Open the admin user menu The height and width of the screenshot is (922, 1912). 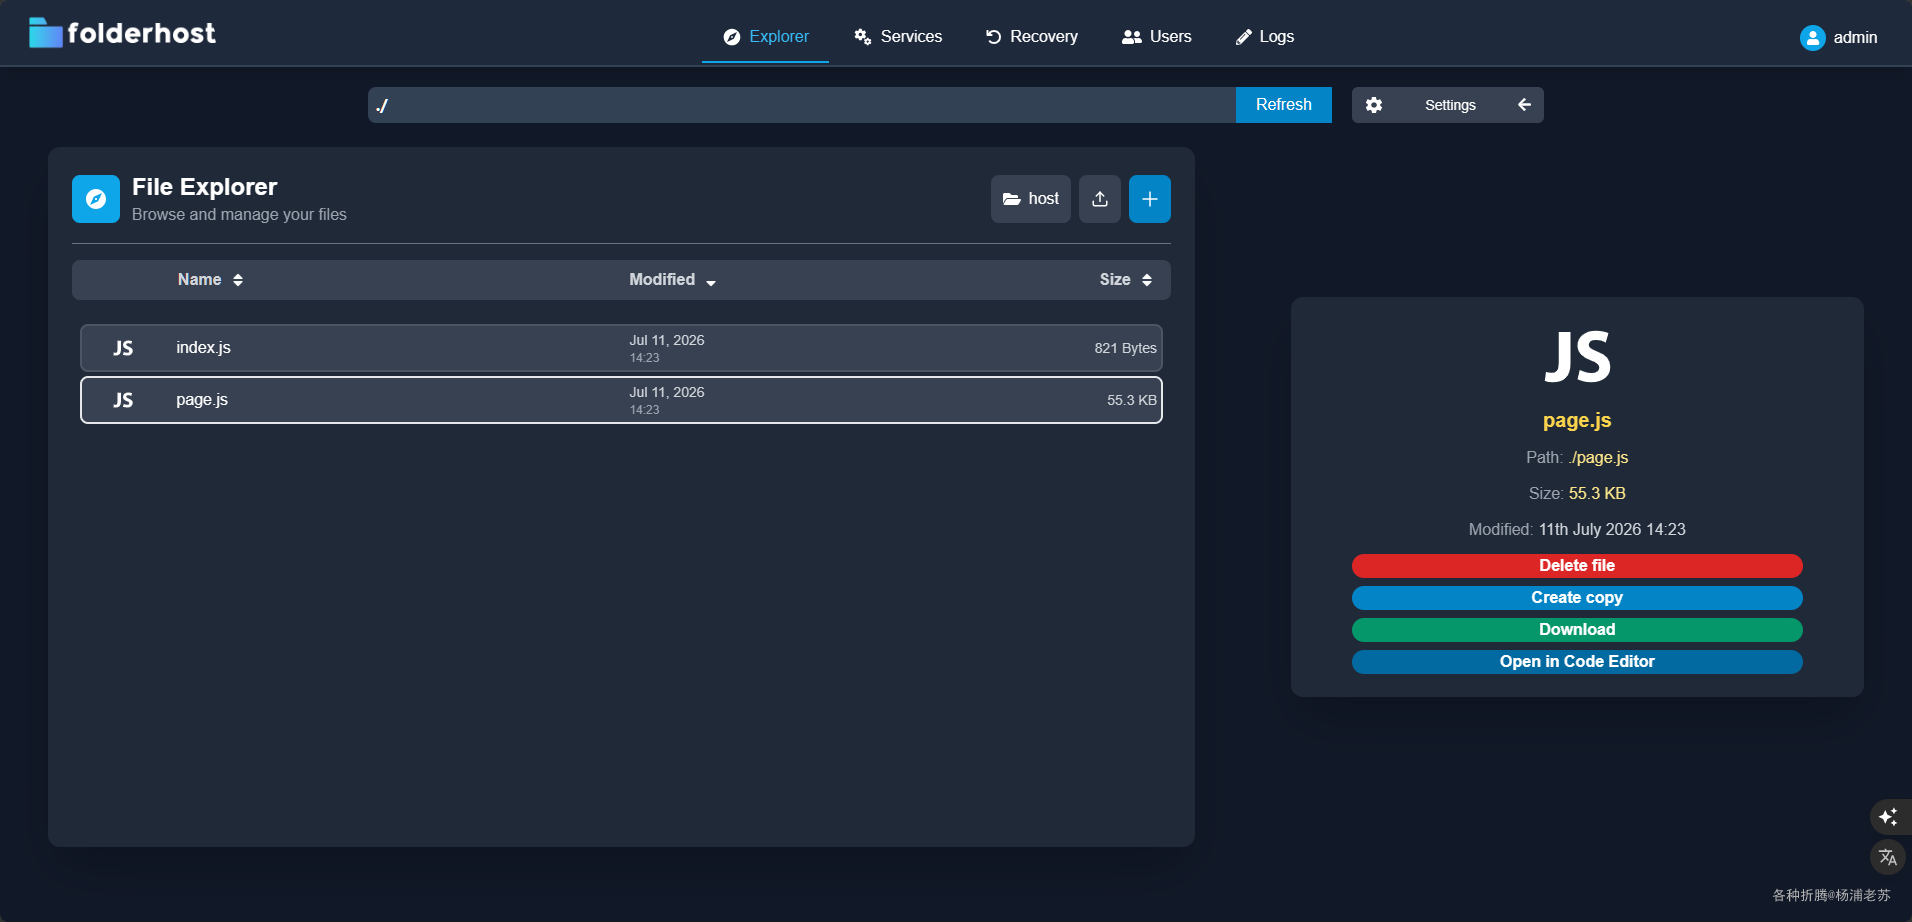coord(1838,38)
